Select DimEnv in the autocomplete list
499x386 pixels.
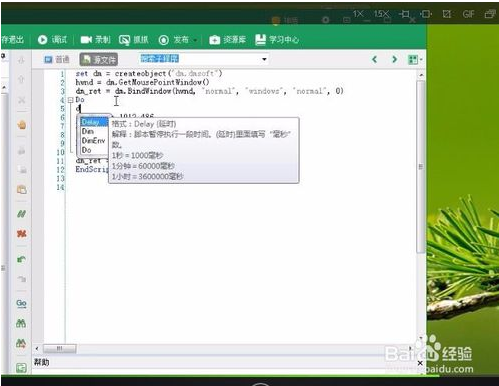pyautogui.click(x=93, y=141)
